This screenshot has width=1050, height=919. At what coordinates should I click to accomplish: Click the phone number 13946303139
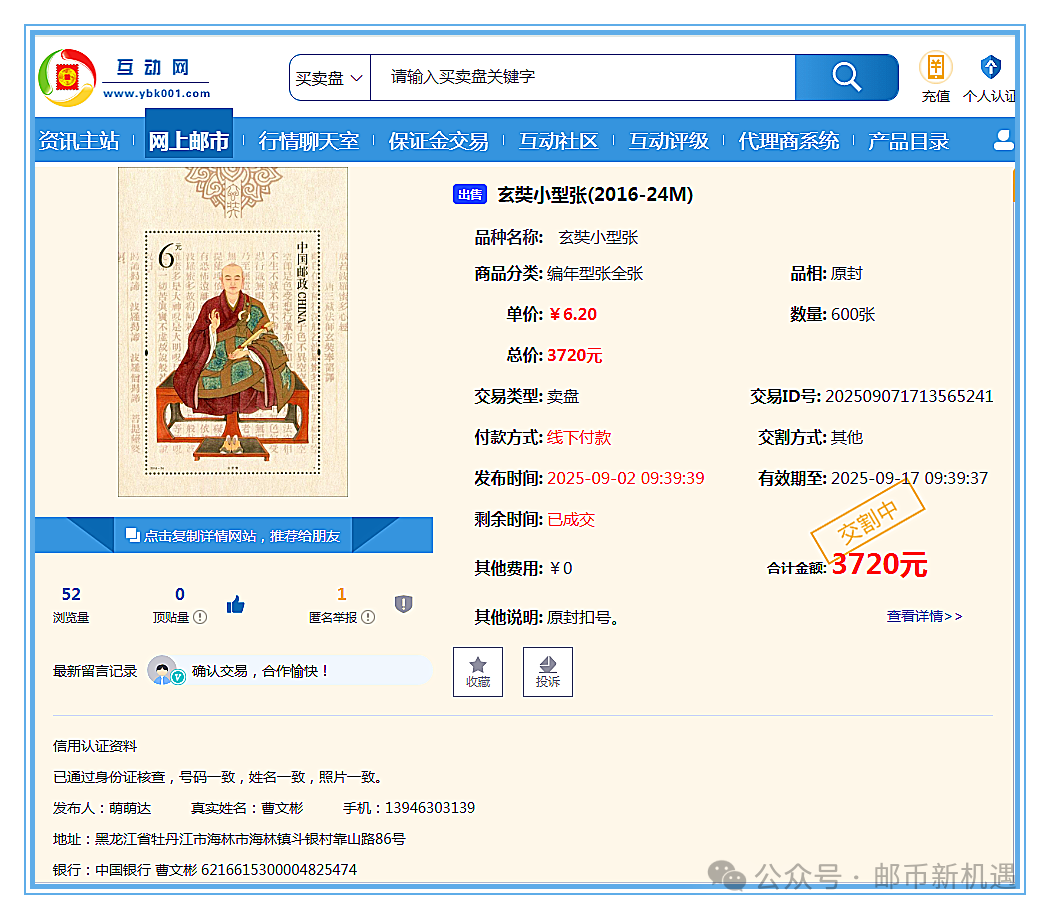(429, 808)
